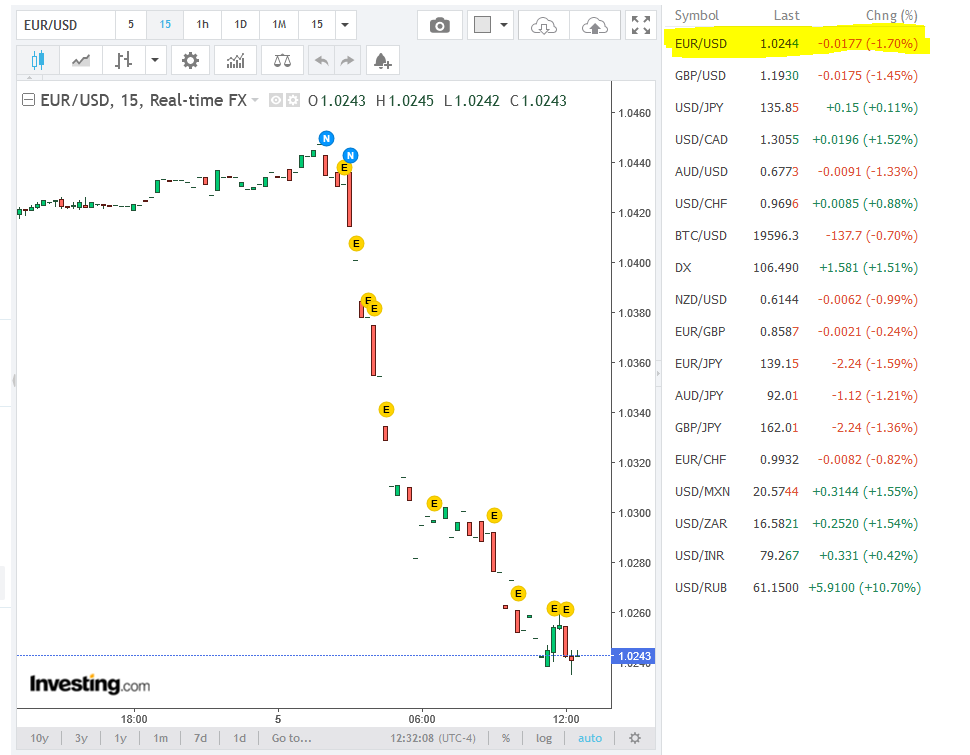The width and height of the screenshot is (970, 755).
Task: Sort watchlist by Chng (%) header
Action: pos(891,15)
